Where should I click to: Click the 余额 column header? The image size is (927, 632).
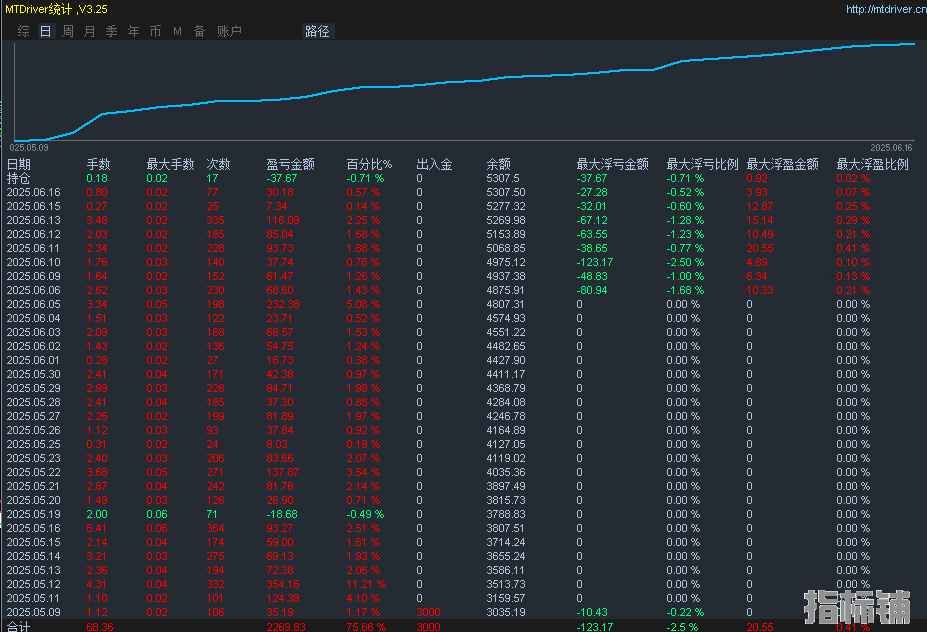click(x=498, y=164)
